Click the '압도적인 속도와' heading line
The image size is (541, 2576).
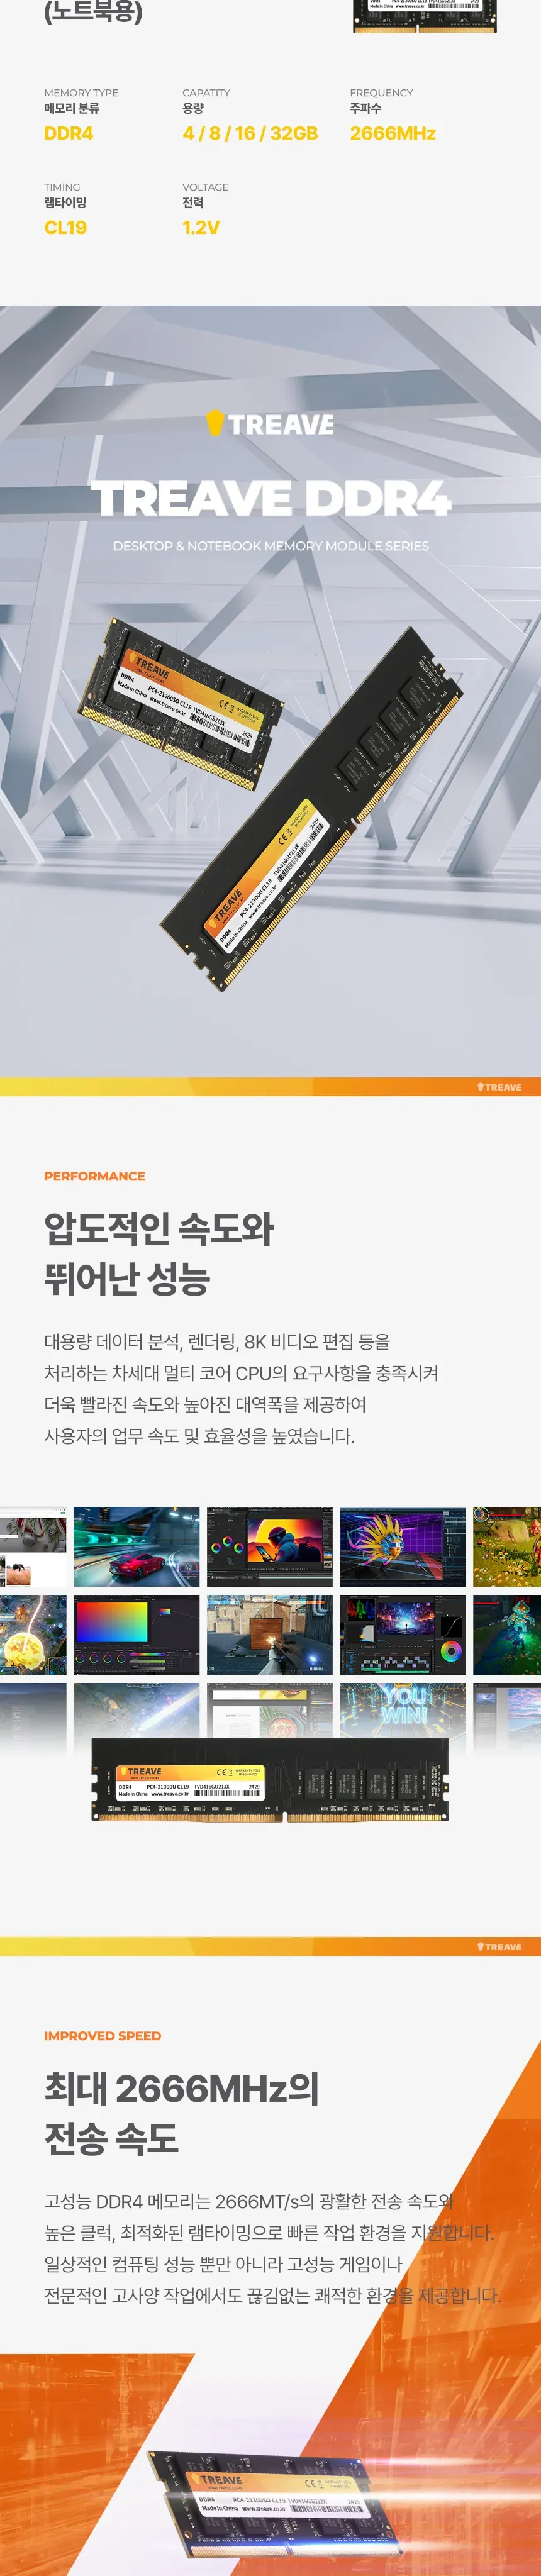tap(159, 1228)
